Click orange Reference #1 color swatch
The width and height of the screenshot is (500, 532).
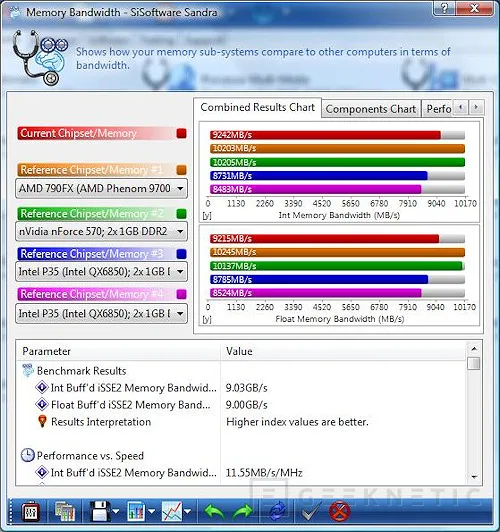click(181, 170)
